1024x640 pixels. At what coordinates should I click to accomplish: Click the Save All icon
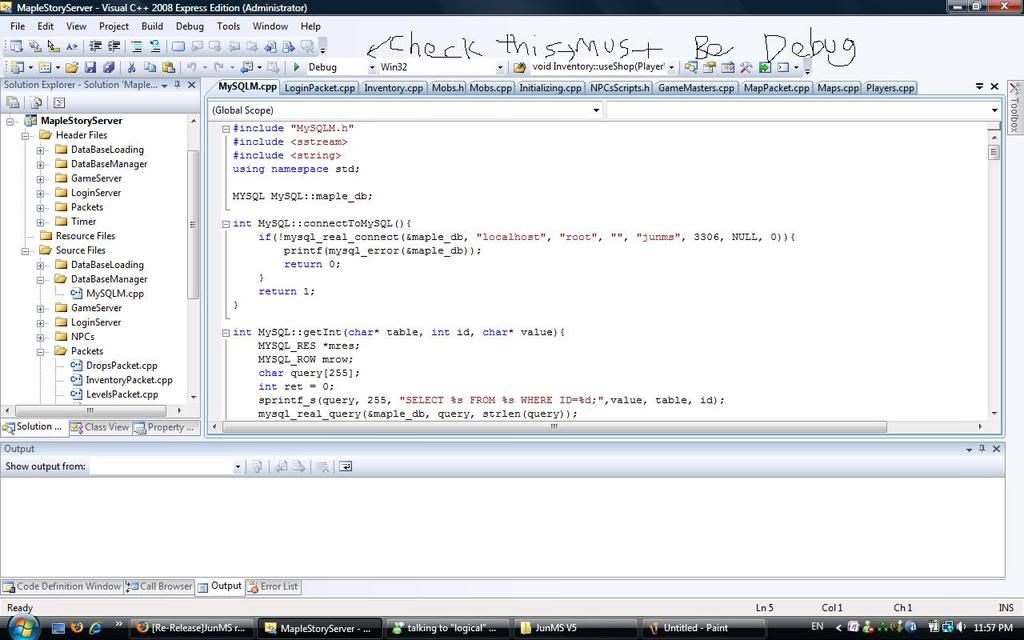108,67
